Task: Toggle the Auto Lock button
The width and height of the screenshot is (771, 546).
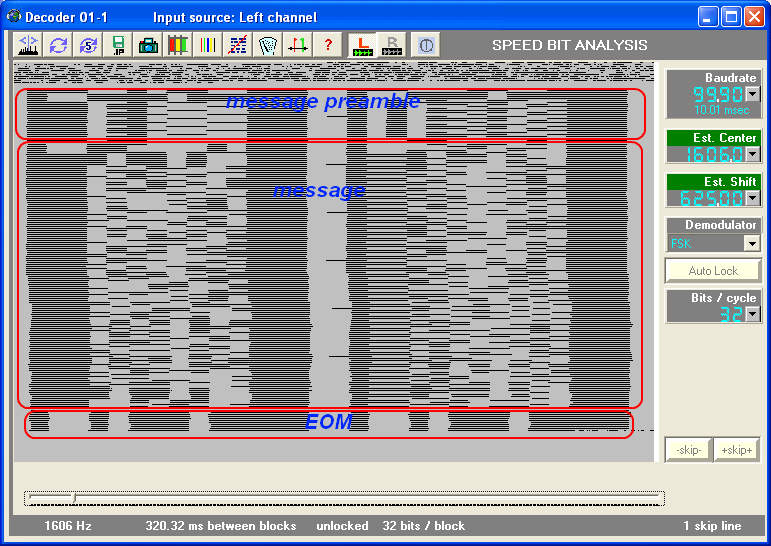Action: pos(712,271)
